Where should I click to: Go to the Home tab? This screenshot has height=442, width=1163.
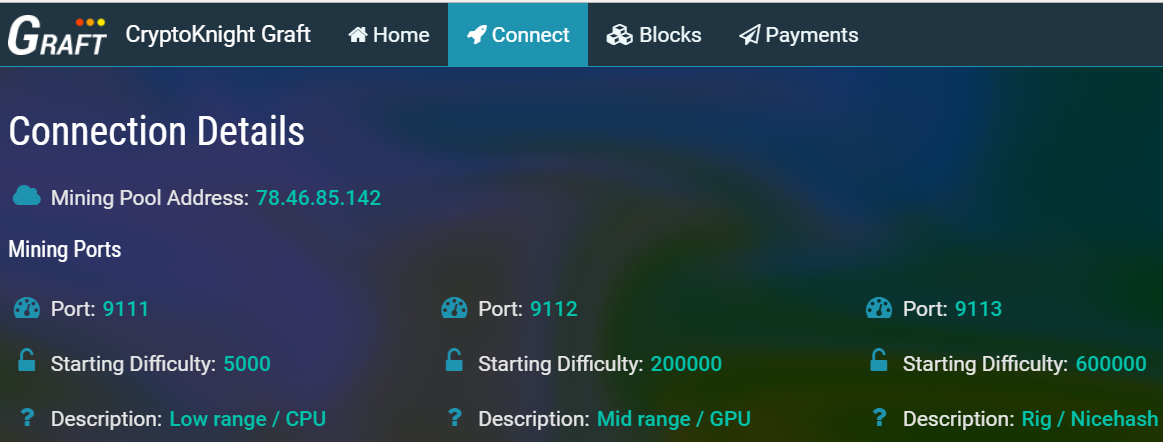pyautogui.click(x=388, y=35)
